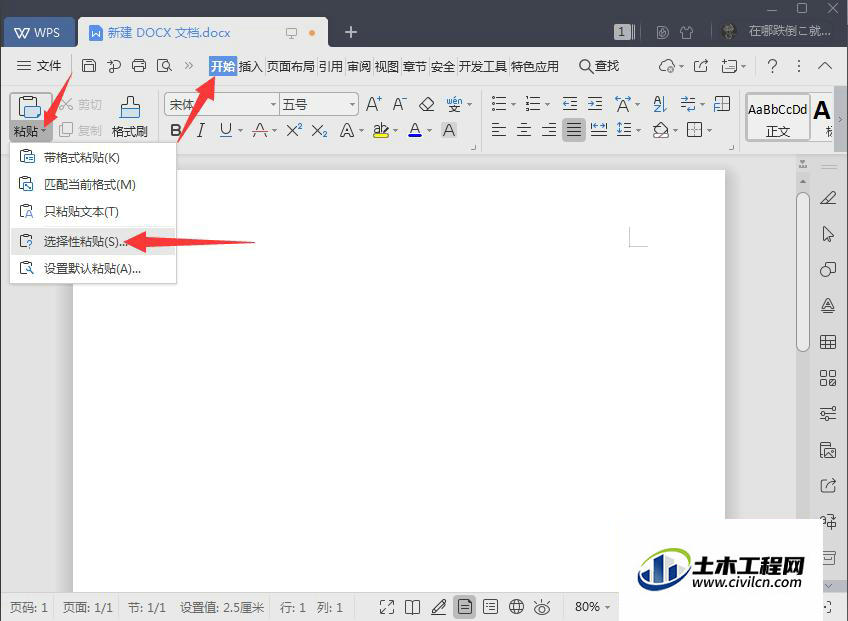The height and width of the screenshot is (621, 848).
Task: Clear formatting with the eraser icon
Action: 427,103
